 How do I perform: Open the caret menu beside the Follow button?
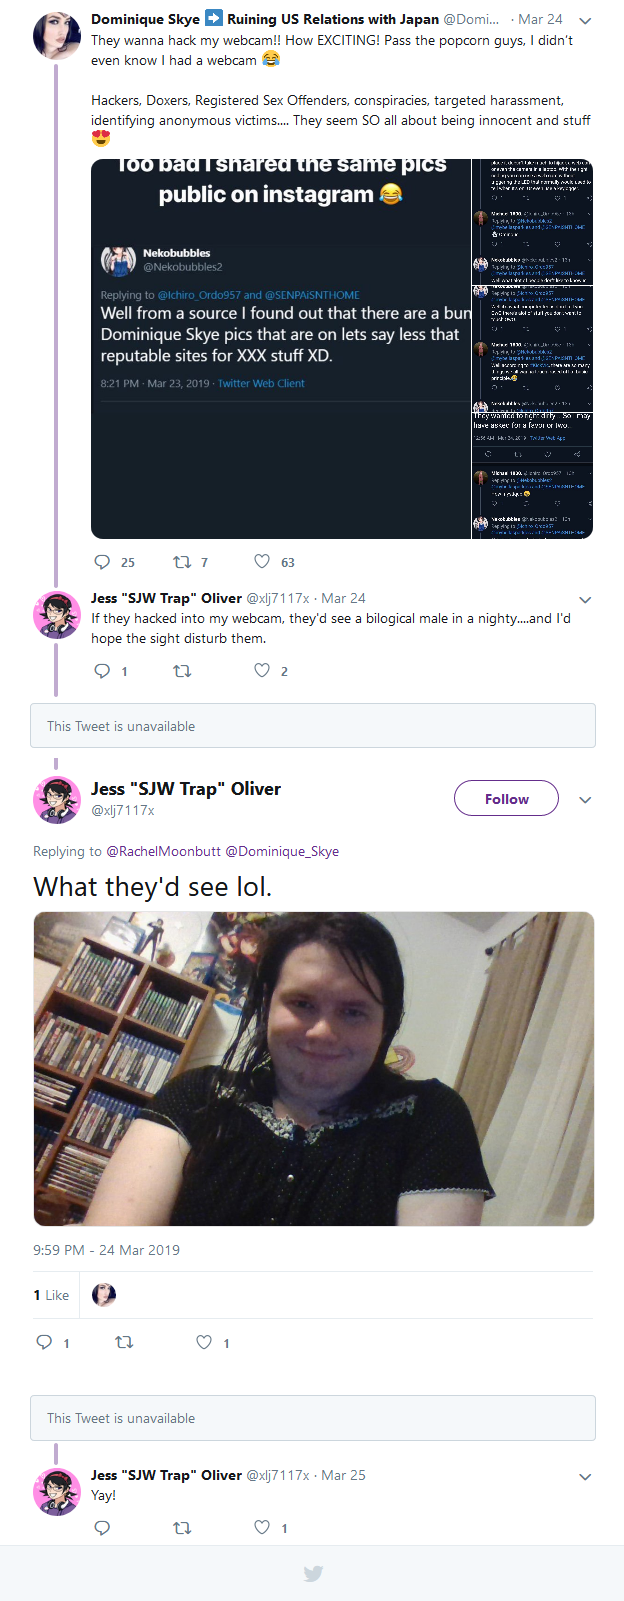(x=586, y=800)
